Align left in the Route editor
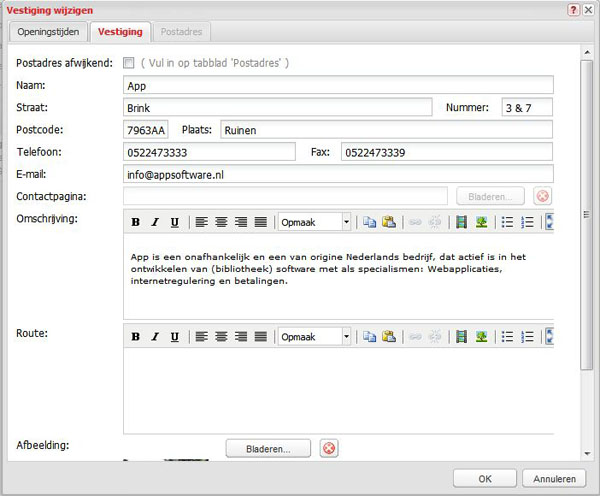 click(202, 336)
